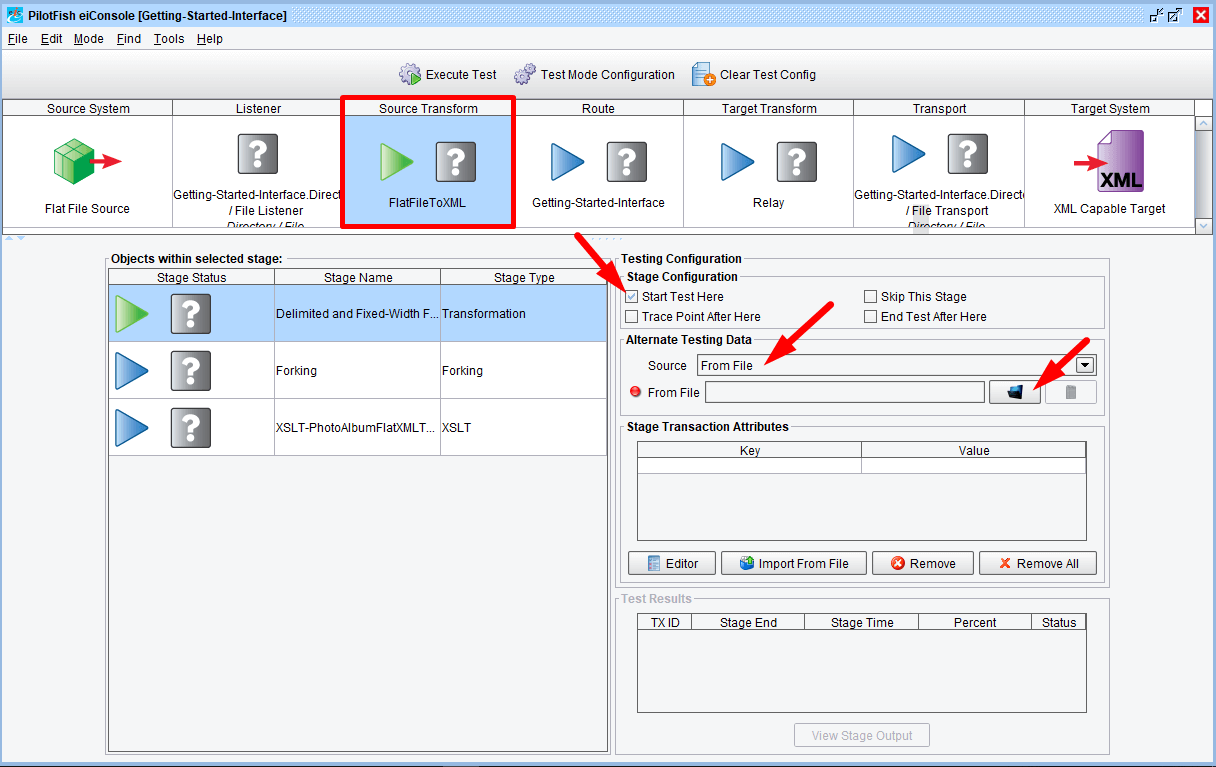Click question mark icon in Forking row
The image size is (1216, 767).
click(191, 370)
